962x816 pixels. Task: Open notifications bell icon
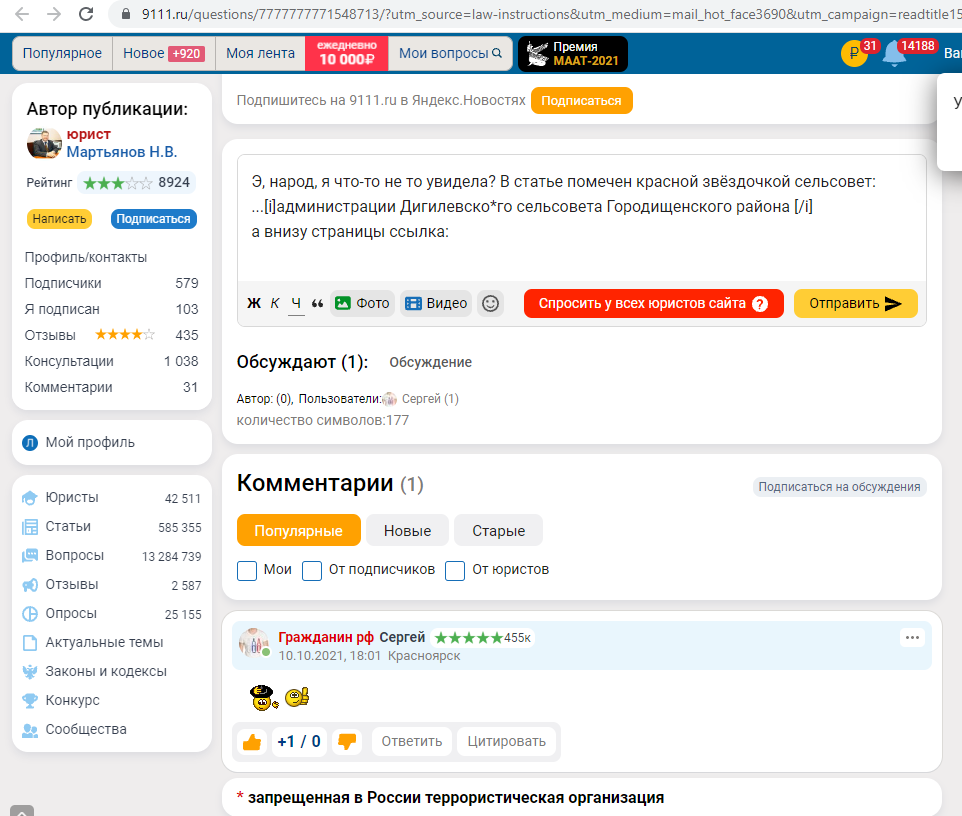point(893,54)
